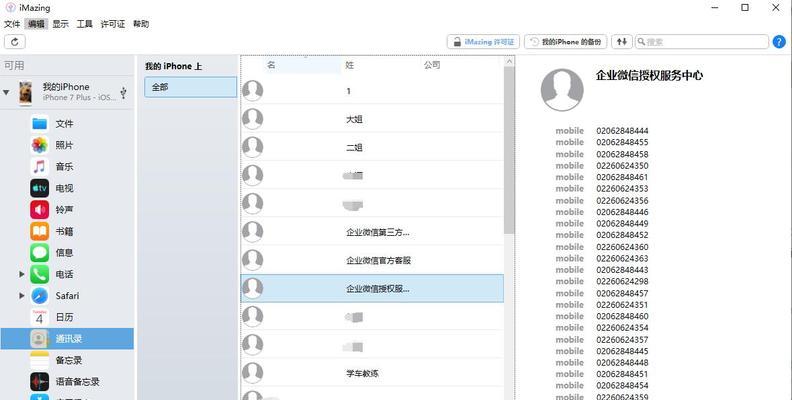
Task: Select 通讯录 in the sidebar
Action: click(x=67, y=339)
